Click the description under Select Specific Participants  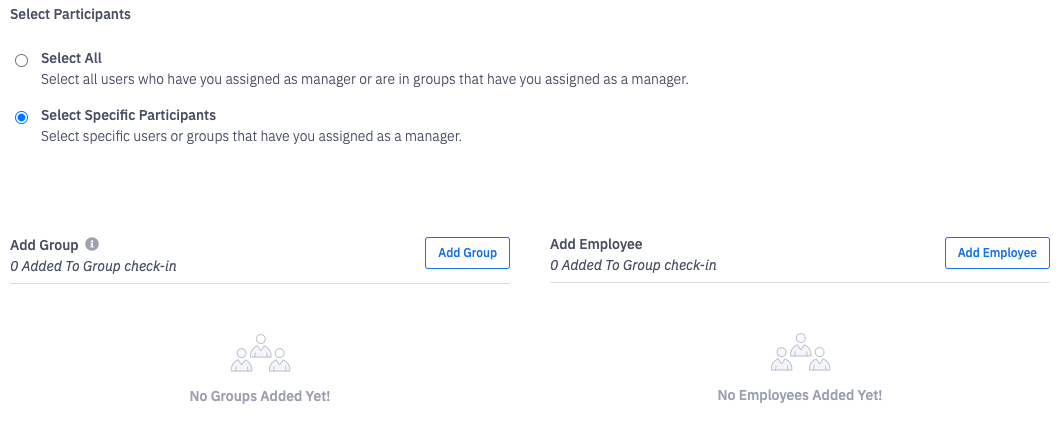coord(251,135)
